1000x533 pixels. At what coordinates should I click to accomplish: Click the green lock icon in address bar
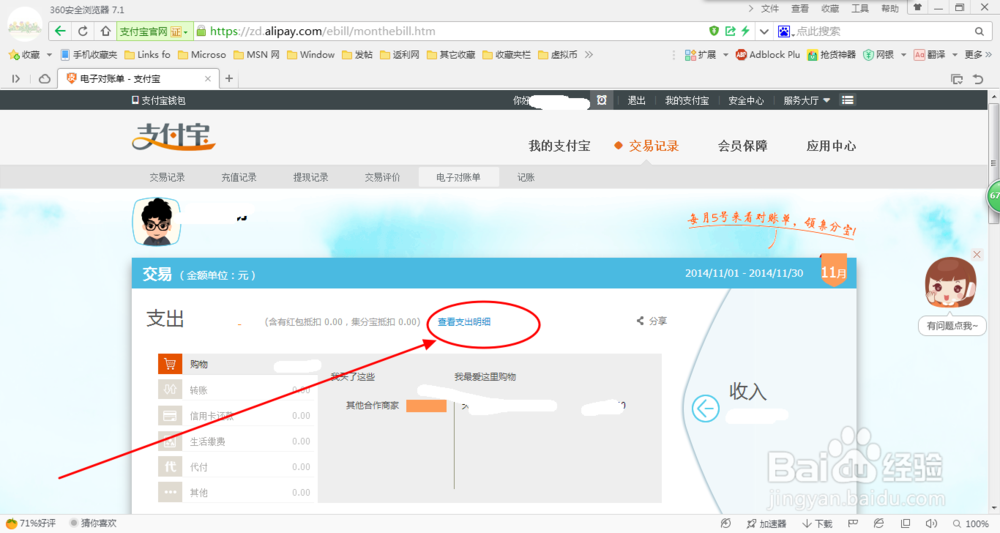[202, 31]
